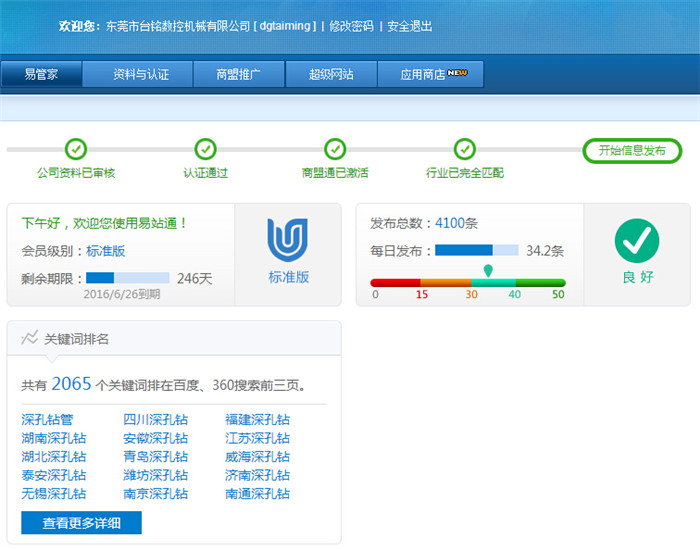Click the teal marker on the rating scale

(488, 271)
